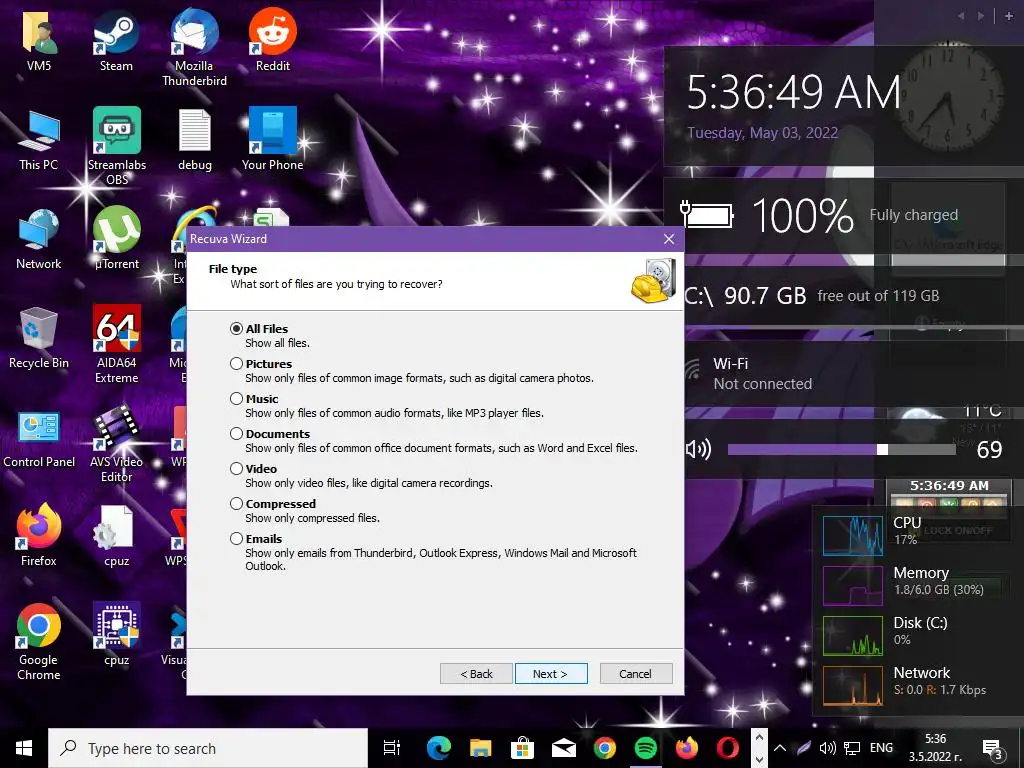
Task: Open File Explorer from taskbar
Action: click(481, 748)
